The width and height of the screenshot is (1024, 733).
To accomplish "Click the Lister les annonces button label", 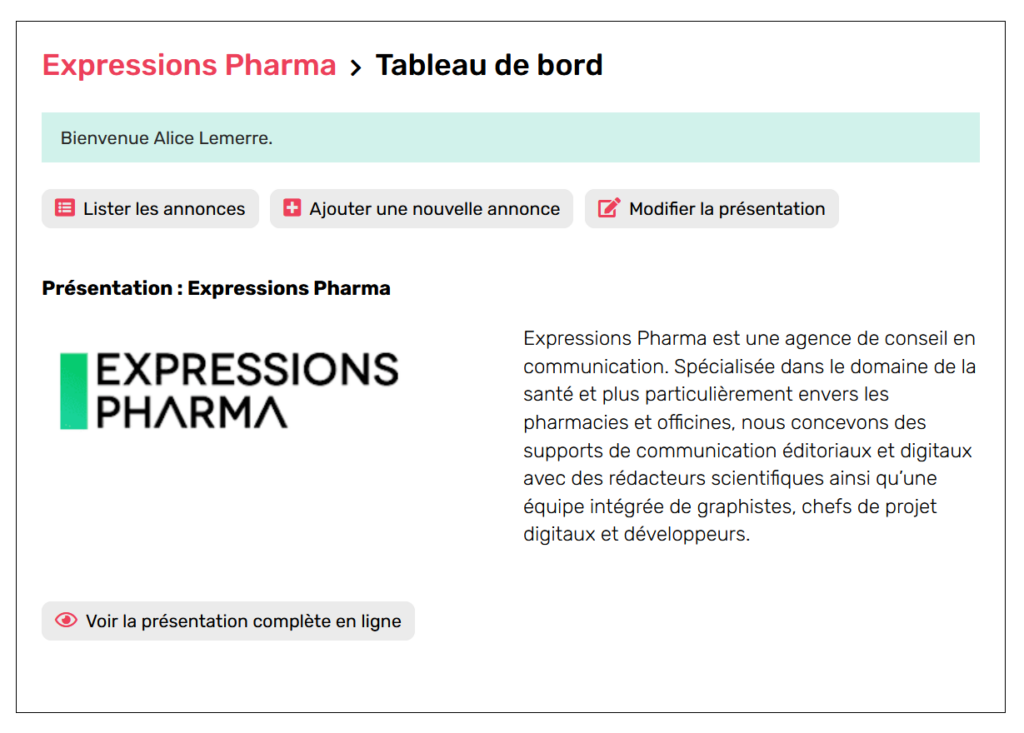I will tap(164, 209).
